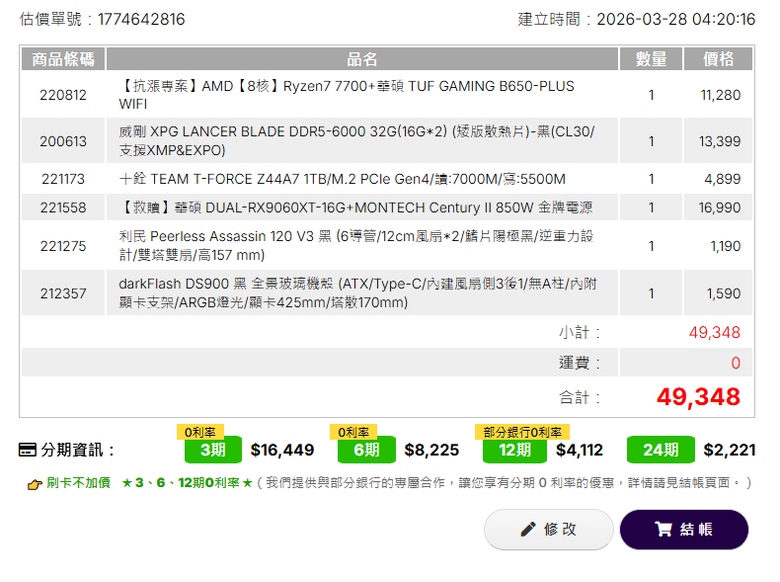Click product code 221173

coord(63,179)
